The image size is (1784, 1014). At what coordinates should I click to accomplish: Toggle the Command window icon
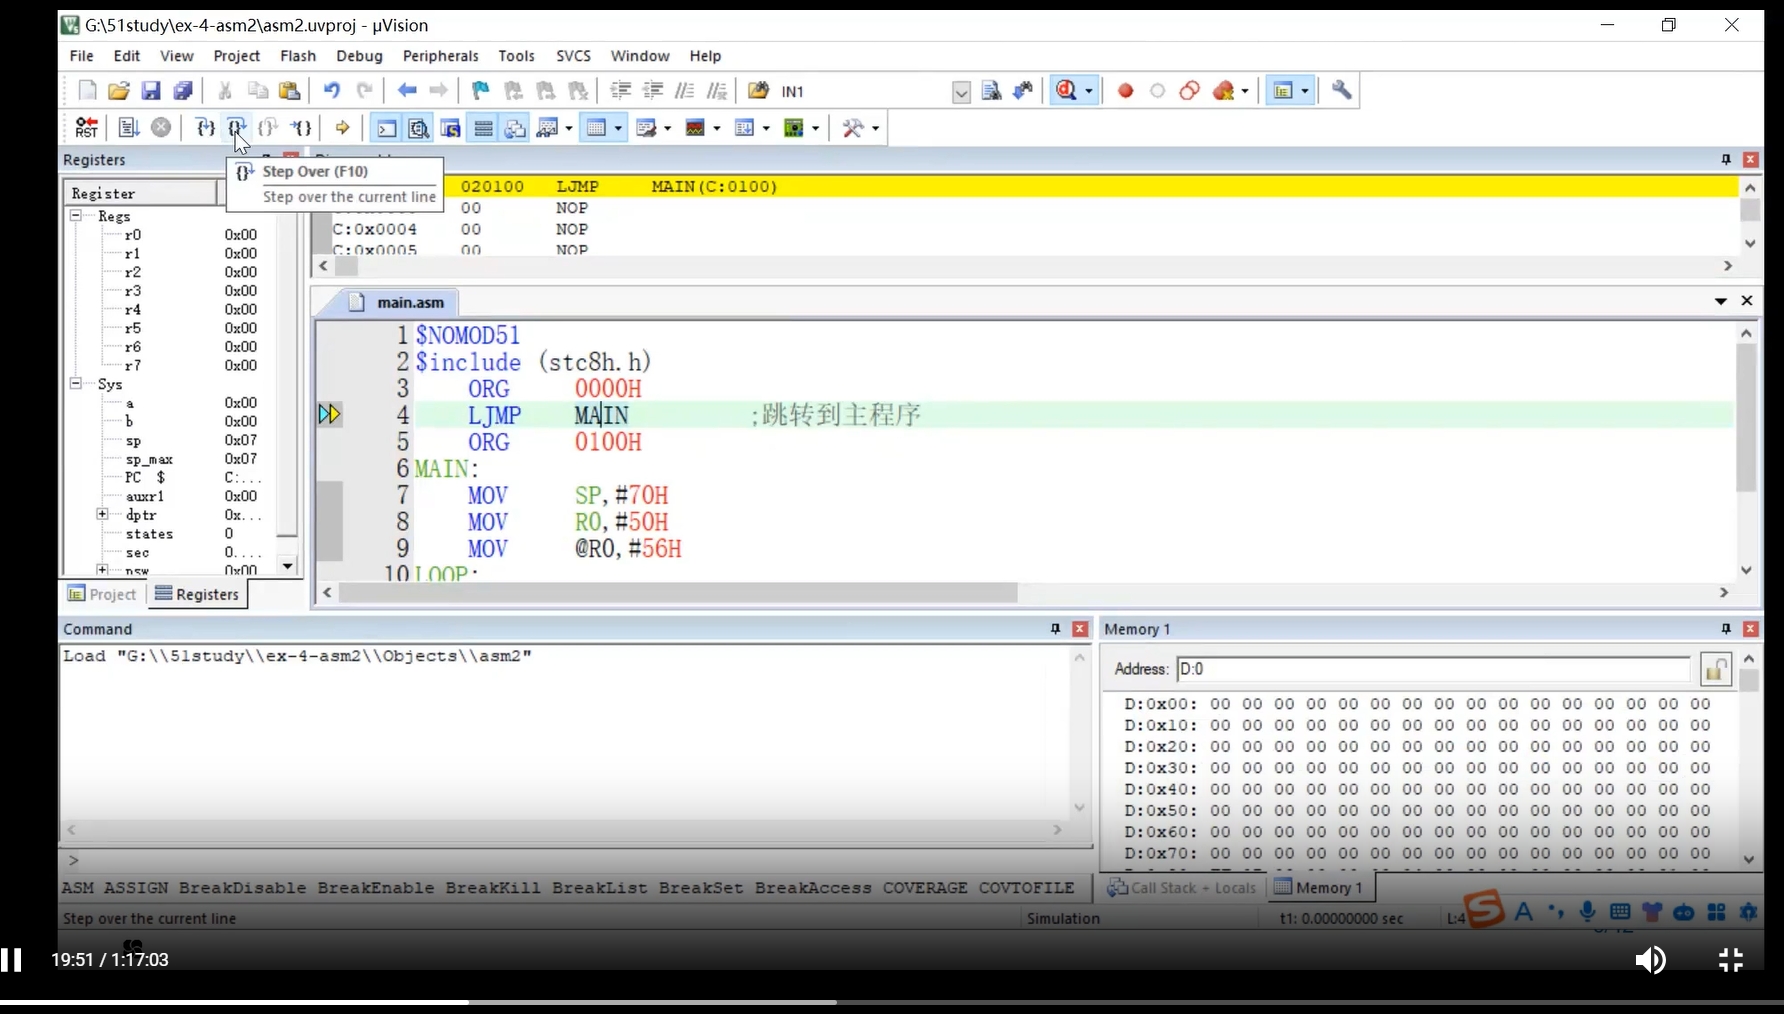[x=387, y=128]
